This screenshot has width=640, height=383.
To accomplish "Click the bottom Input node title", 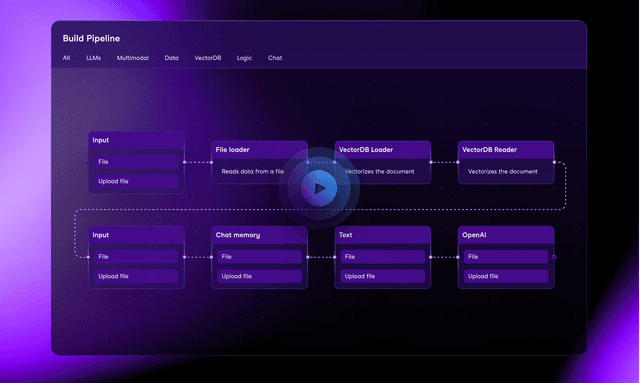I will click(100, 235).
